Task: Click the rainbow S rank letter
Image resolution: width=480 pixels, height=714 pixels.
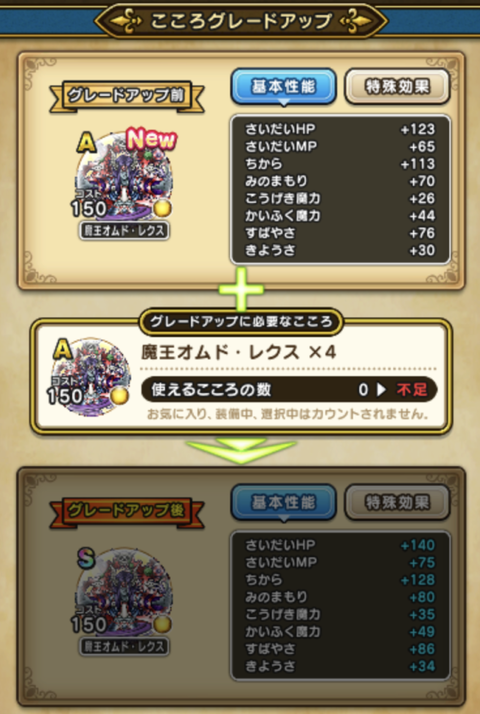Action: [x=86, y=558]
